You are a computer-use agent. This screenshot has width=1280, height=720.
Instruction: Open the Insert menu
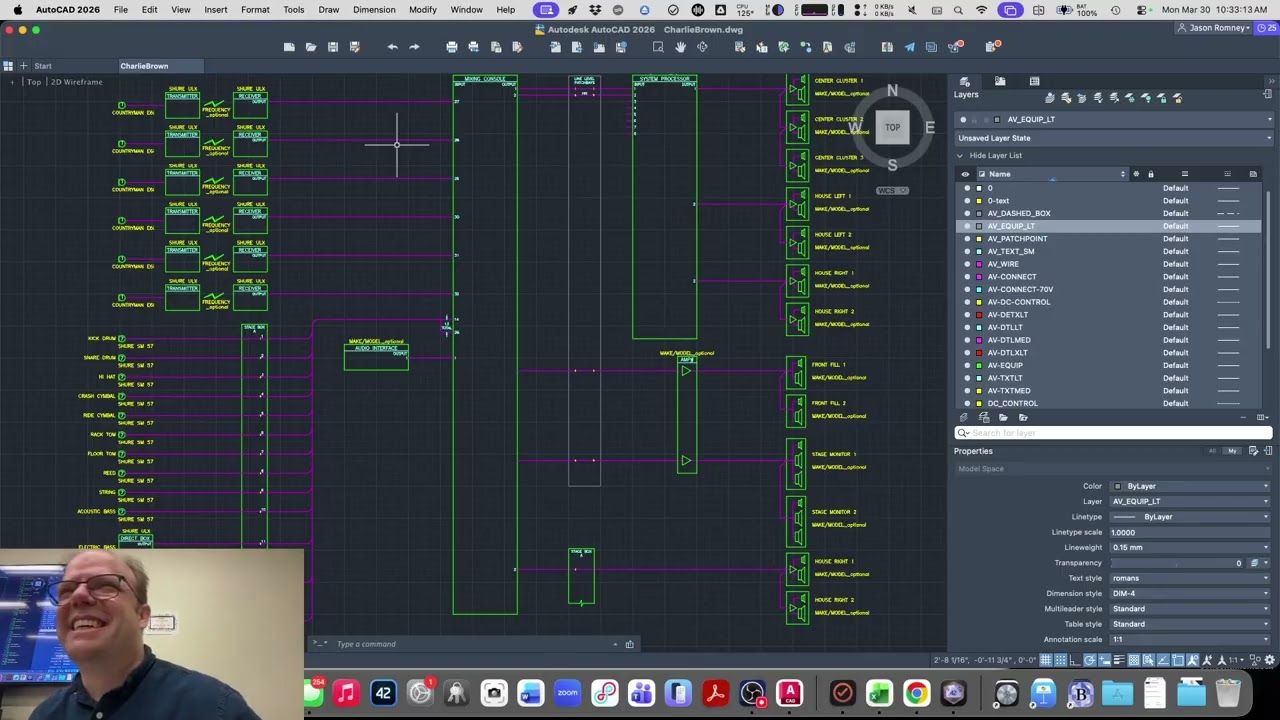[x=216, y=10]
